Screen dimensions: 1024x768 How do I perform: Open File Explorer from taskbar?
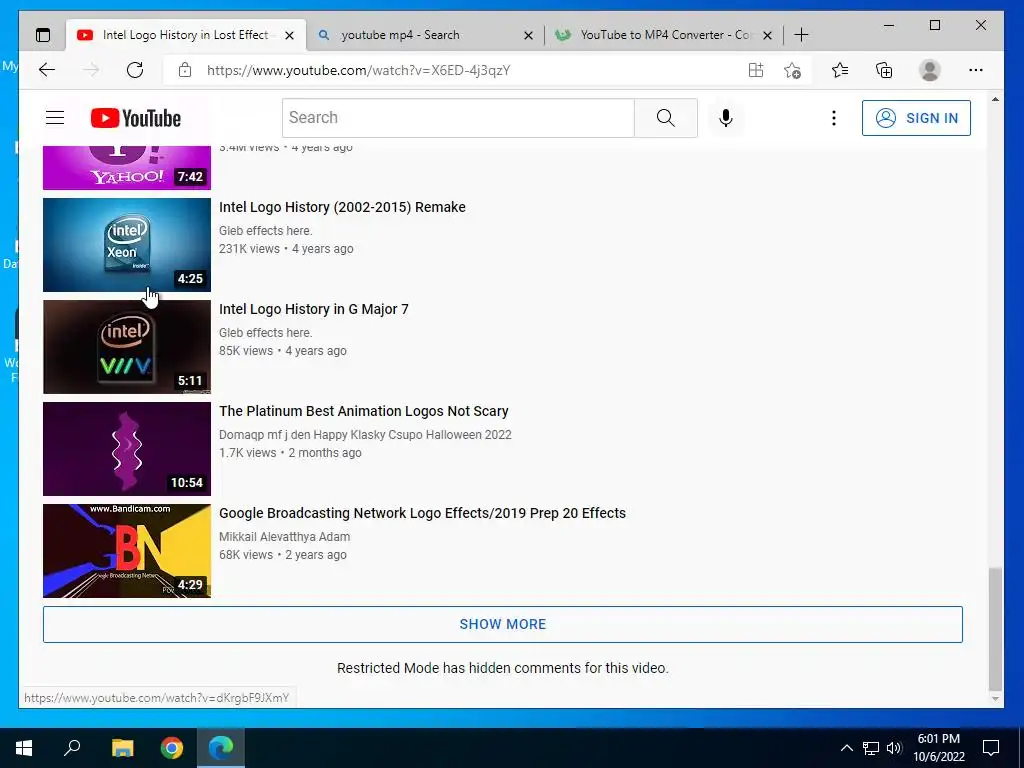pos(122,748)
